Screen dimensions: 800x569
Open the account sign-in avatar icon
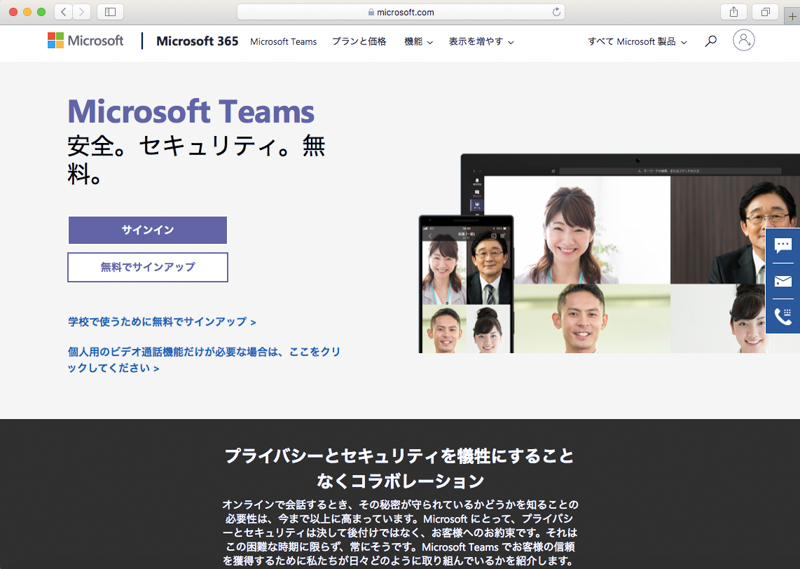(x=743, y=40)
